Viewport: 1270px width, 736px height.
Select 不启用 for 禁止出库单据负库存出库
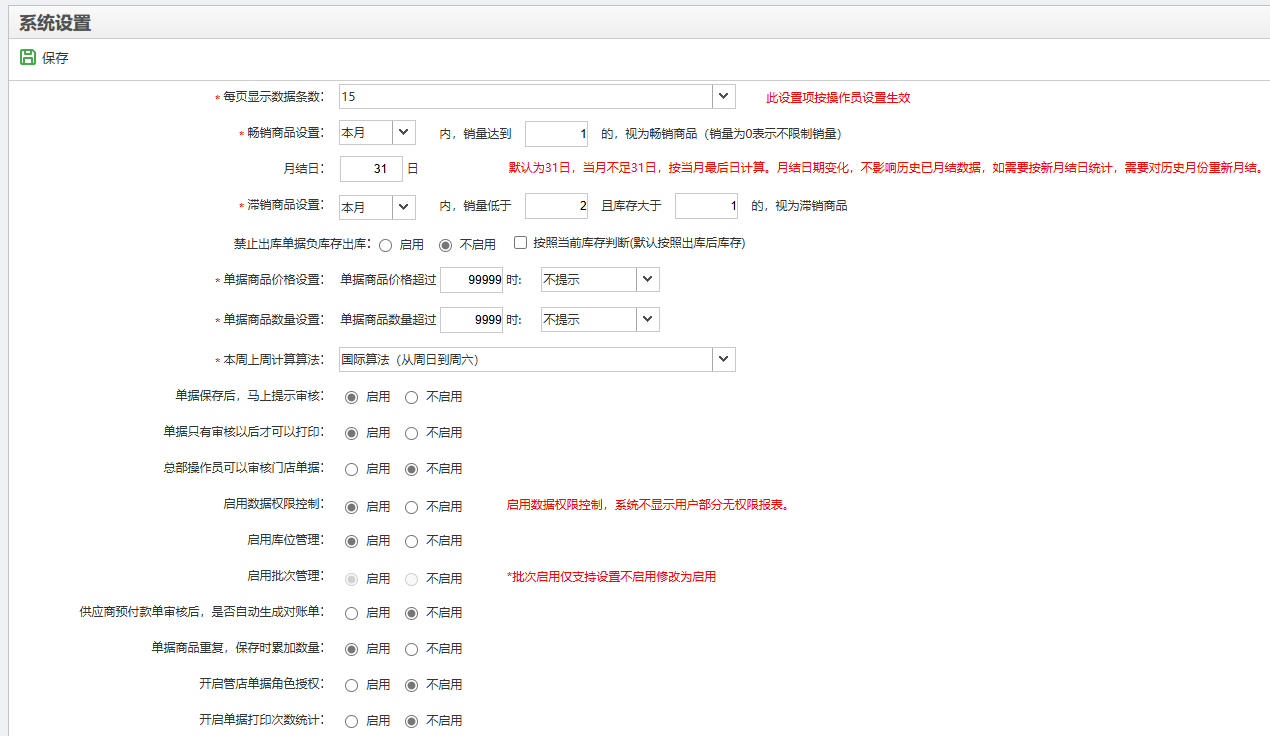(446, 244)
